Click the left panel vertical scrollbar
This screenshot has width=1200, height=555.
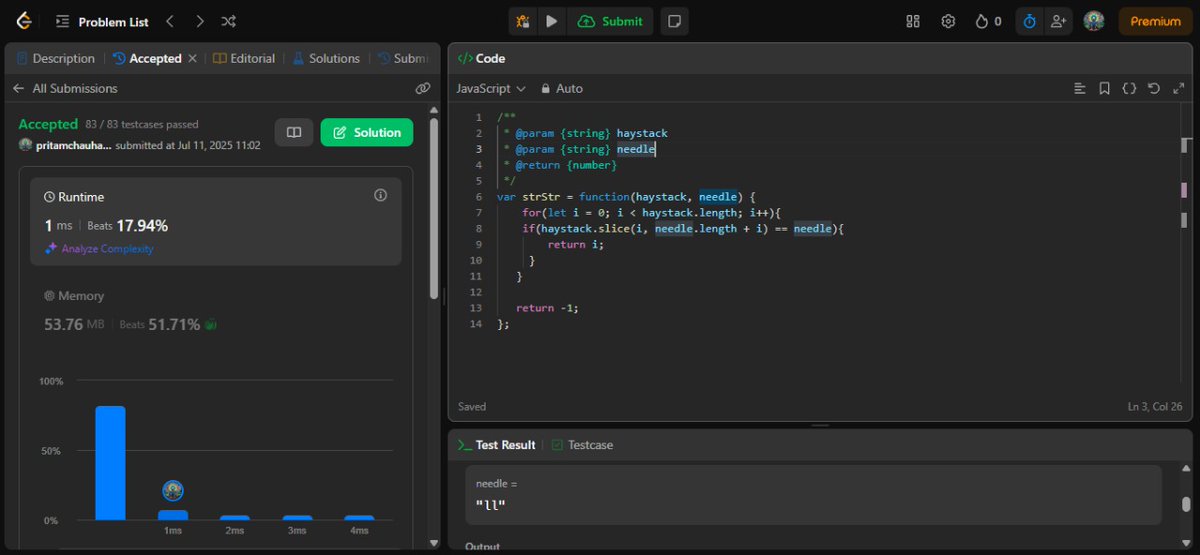pos(433,210)
